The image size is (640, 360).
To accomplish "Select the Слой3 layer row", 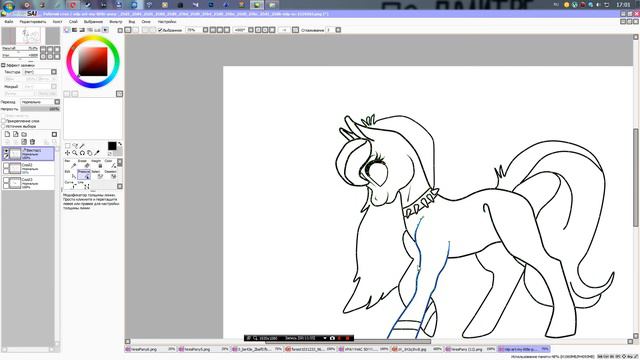I will click(28, 182).
